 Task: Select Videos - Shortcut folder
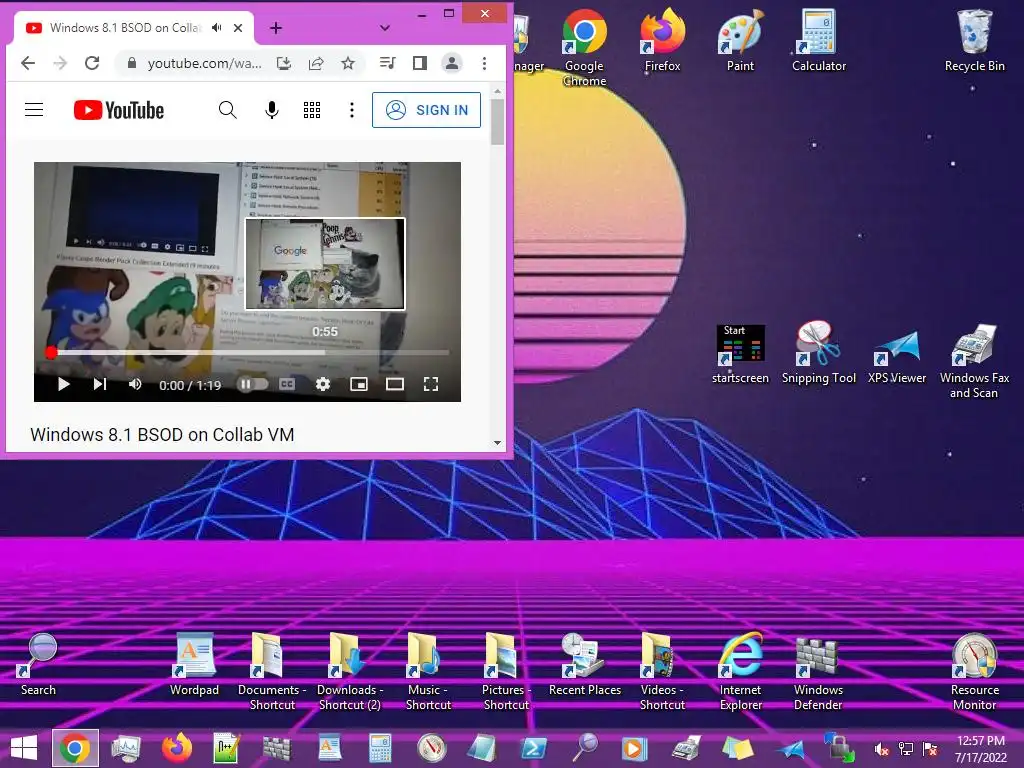click(x=662, y=672)
